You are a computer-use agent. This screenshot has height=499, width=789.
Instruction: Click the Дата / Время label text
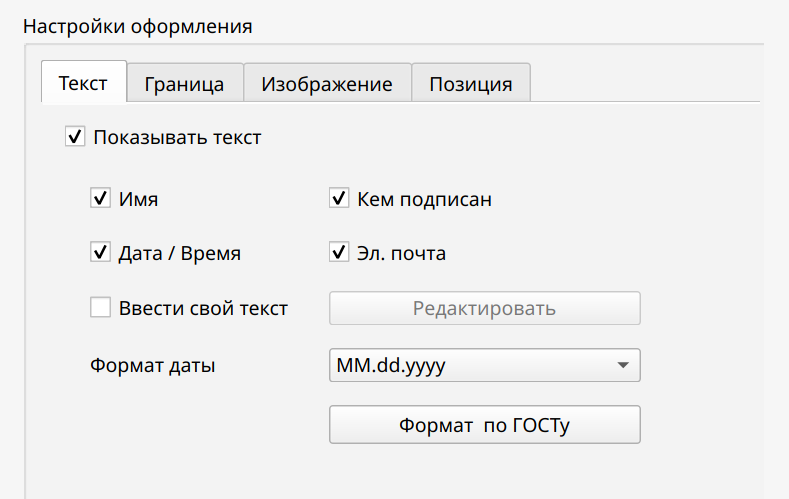[x=180, y=253]
